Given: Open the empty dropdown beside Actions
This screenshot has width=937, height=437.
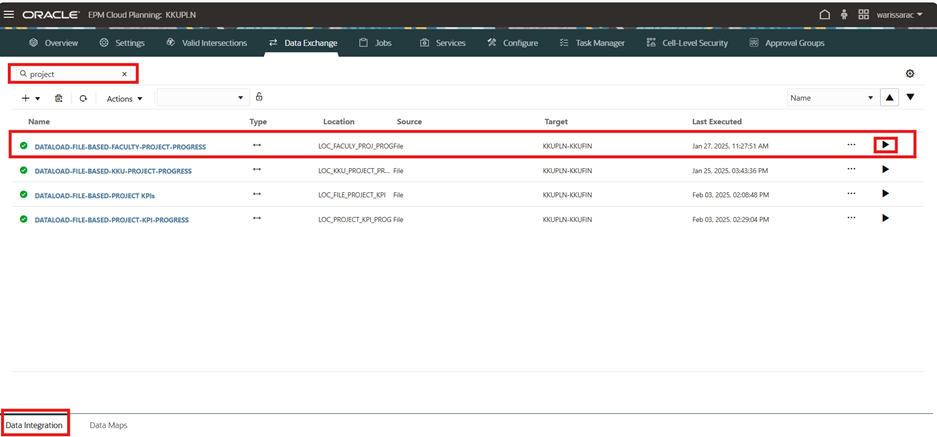Looking at the screenshot, I should click(203, 98).
